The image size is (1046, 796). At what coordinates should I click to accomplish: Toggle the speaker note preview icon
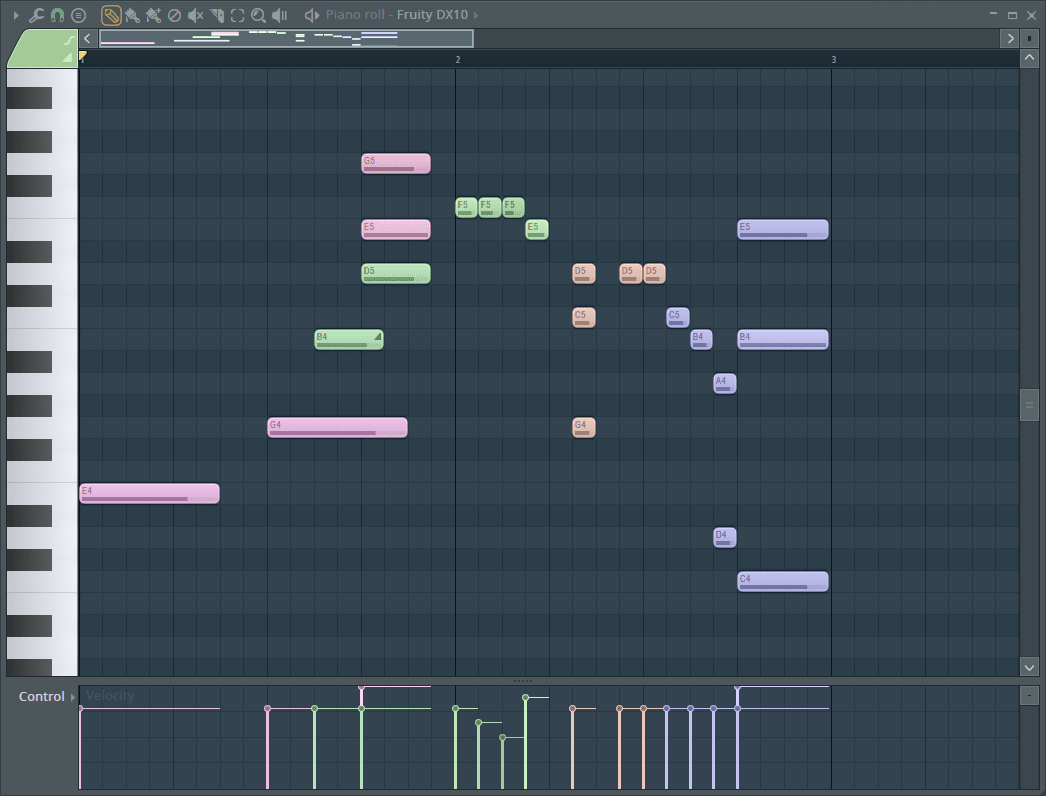pos(312,15)
